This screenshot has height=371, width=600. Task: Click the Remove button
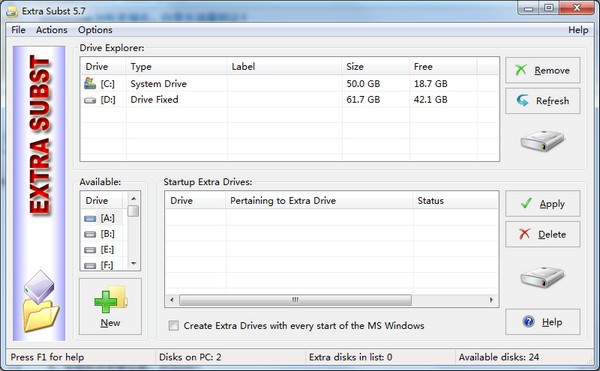coord(543,70)
